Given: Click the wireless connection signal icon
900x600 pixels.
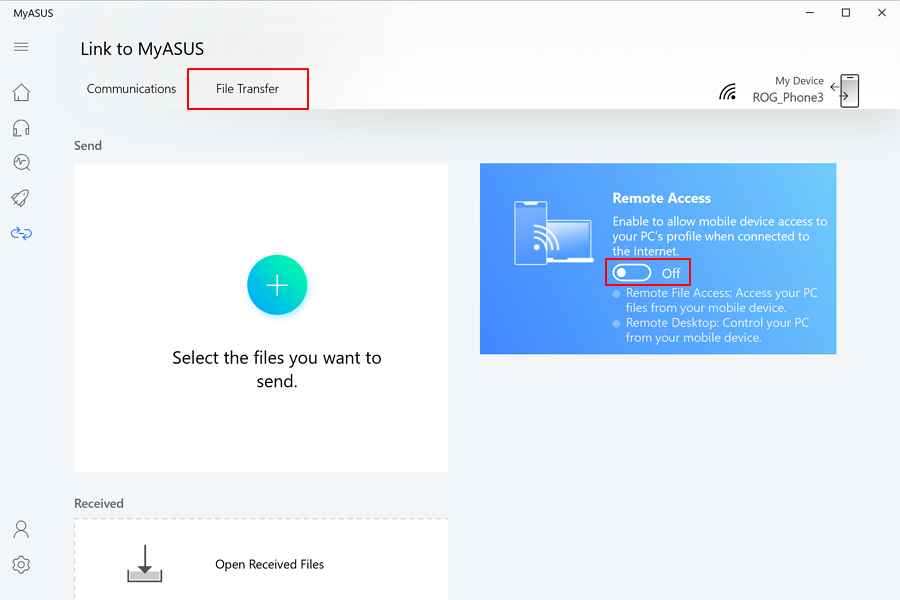Looking at the screenshot, I should [728, 91].
